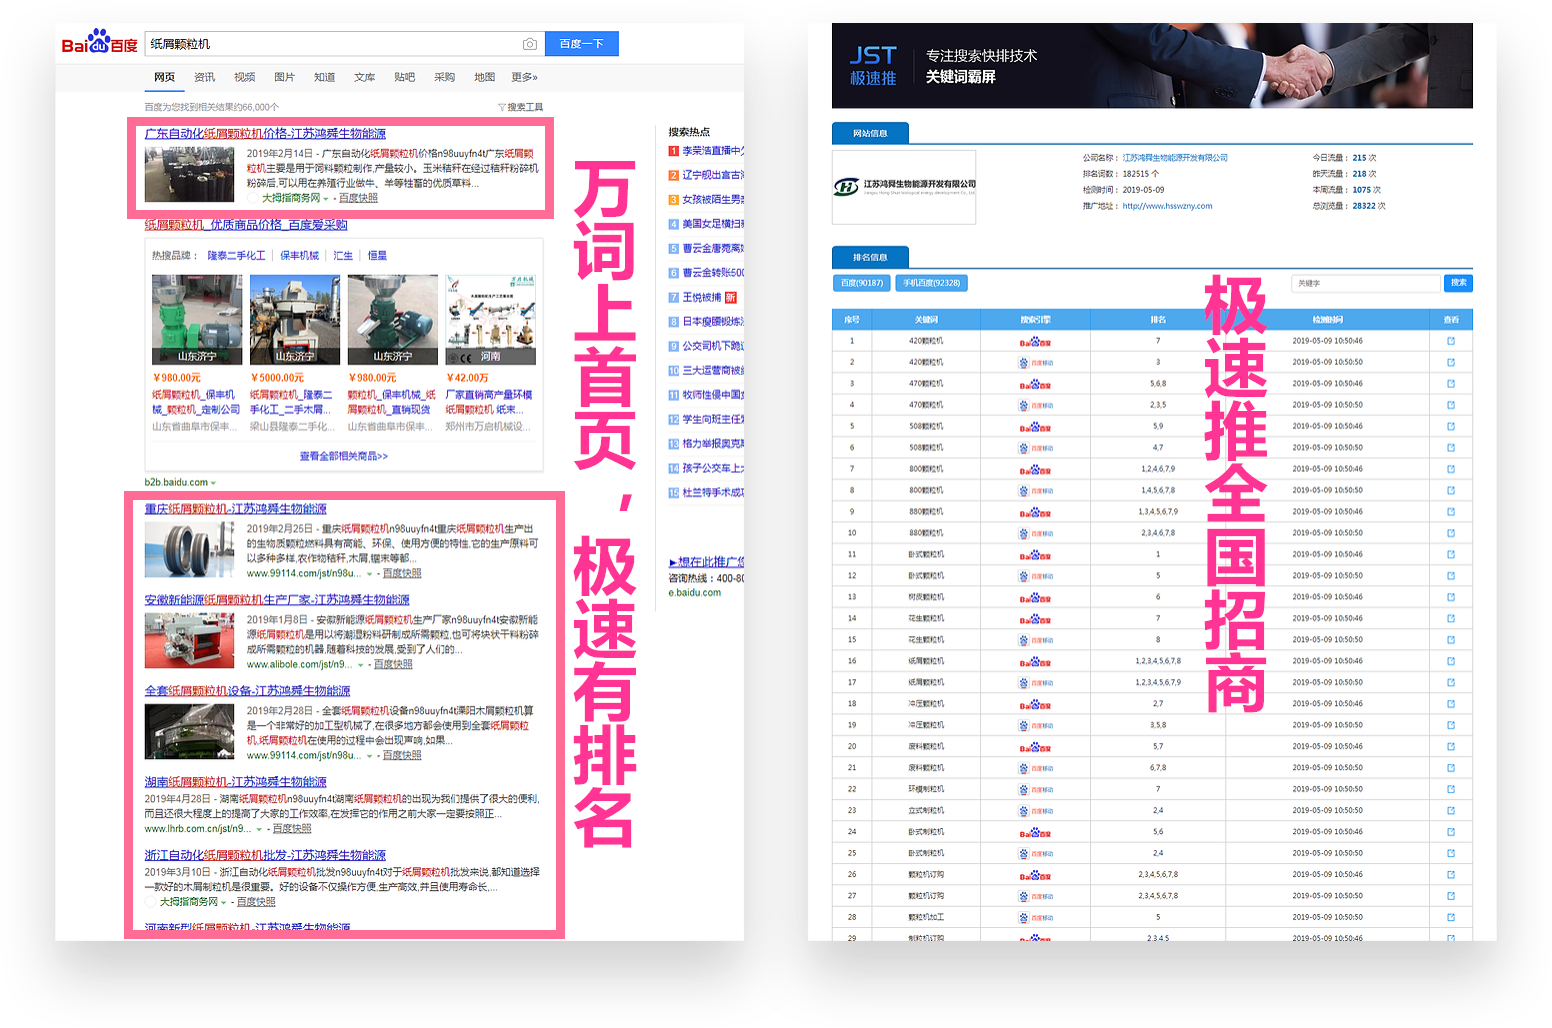Open result 湖南纸屑颗粒机-江苏鸿舜生物能源
1552x1028 pixels.
(x=235, y=782)
